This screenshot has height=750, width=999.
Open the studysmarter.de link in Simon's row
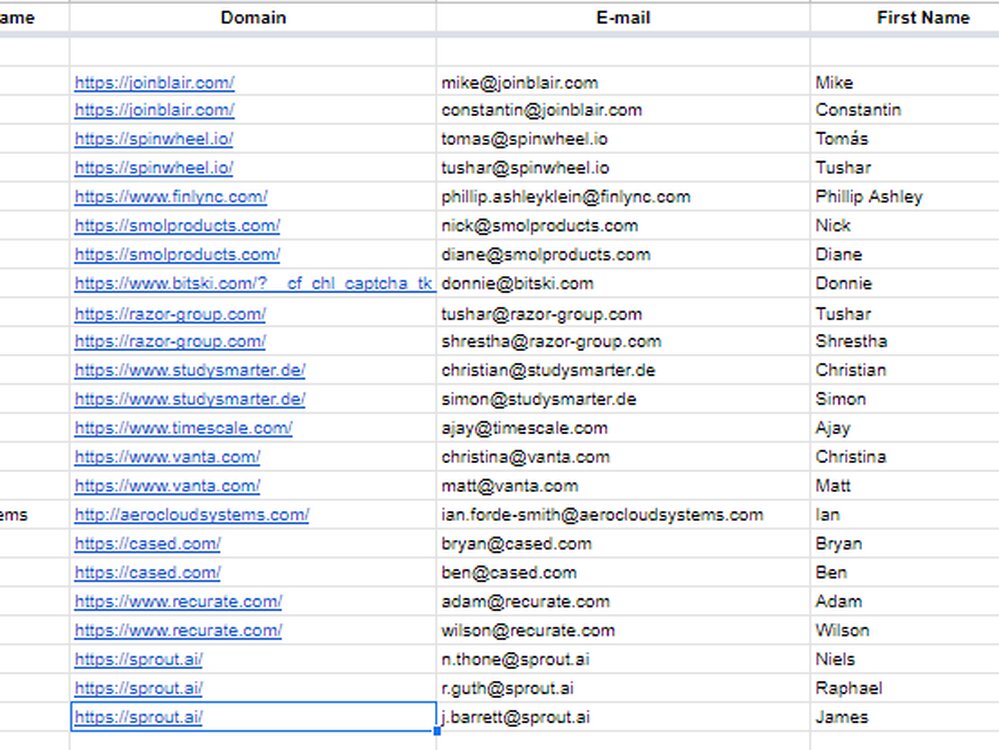click(190, 400)
